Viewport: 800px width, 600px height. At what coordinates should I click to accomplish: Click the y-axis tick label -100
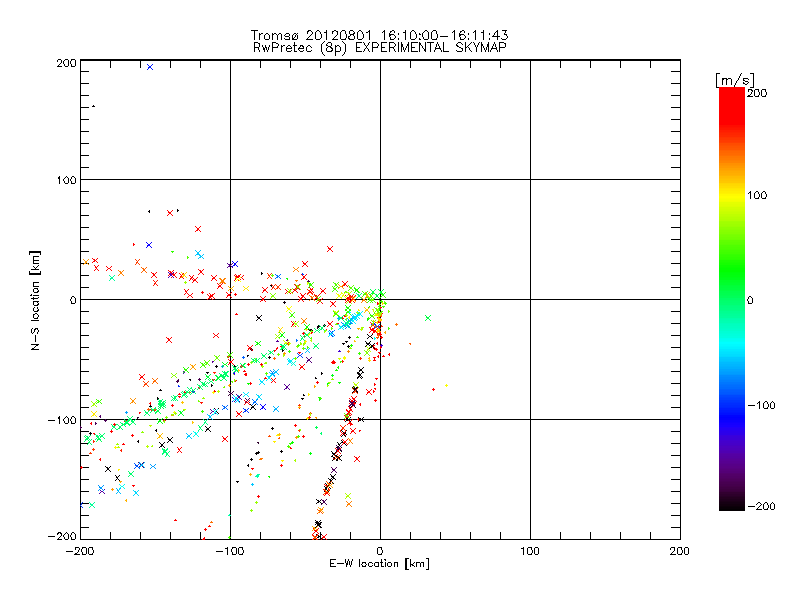coord(63,420)
